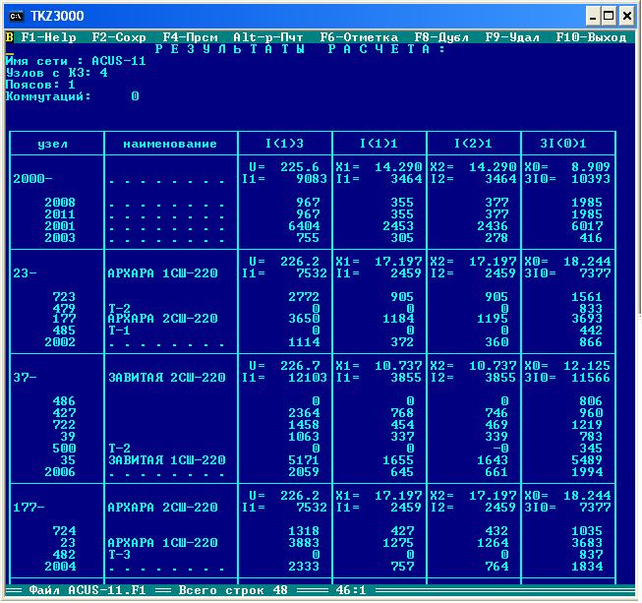Screen dimensions: 642x603
Task: Click the 'наименование' column header
Action: pos(170,144)
